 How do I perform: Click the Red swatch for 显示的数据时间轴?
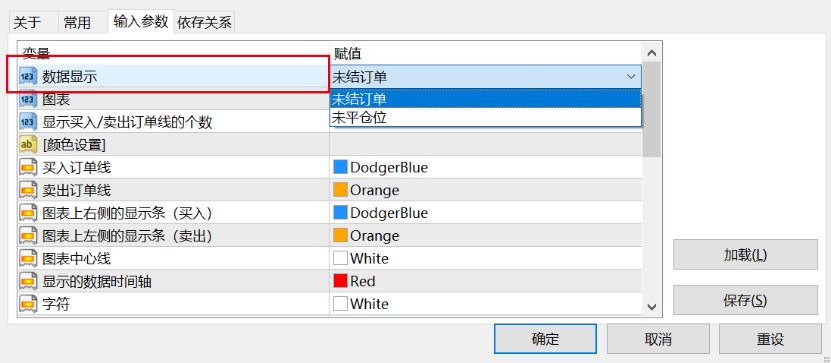point(340,281)
